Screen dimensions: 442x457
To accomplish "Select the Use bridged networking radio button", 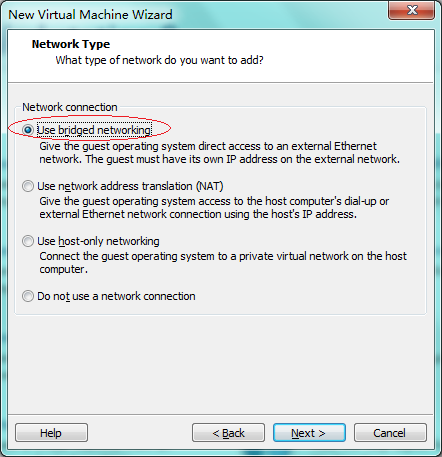I will [x=28, y=130].
